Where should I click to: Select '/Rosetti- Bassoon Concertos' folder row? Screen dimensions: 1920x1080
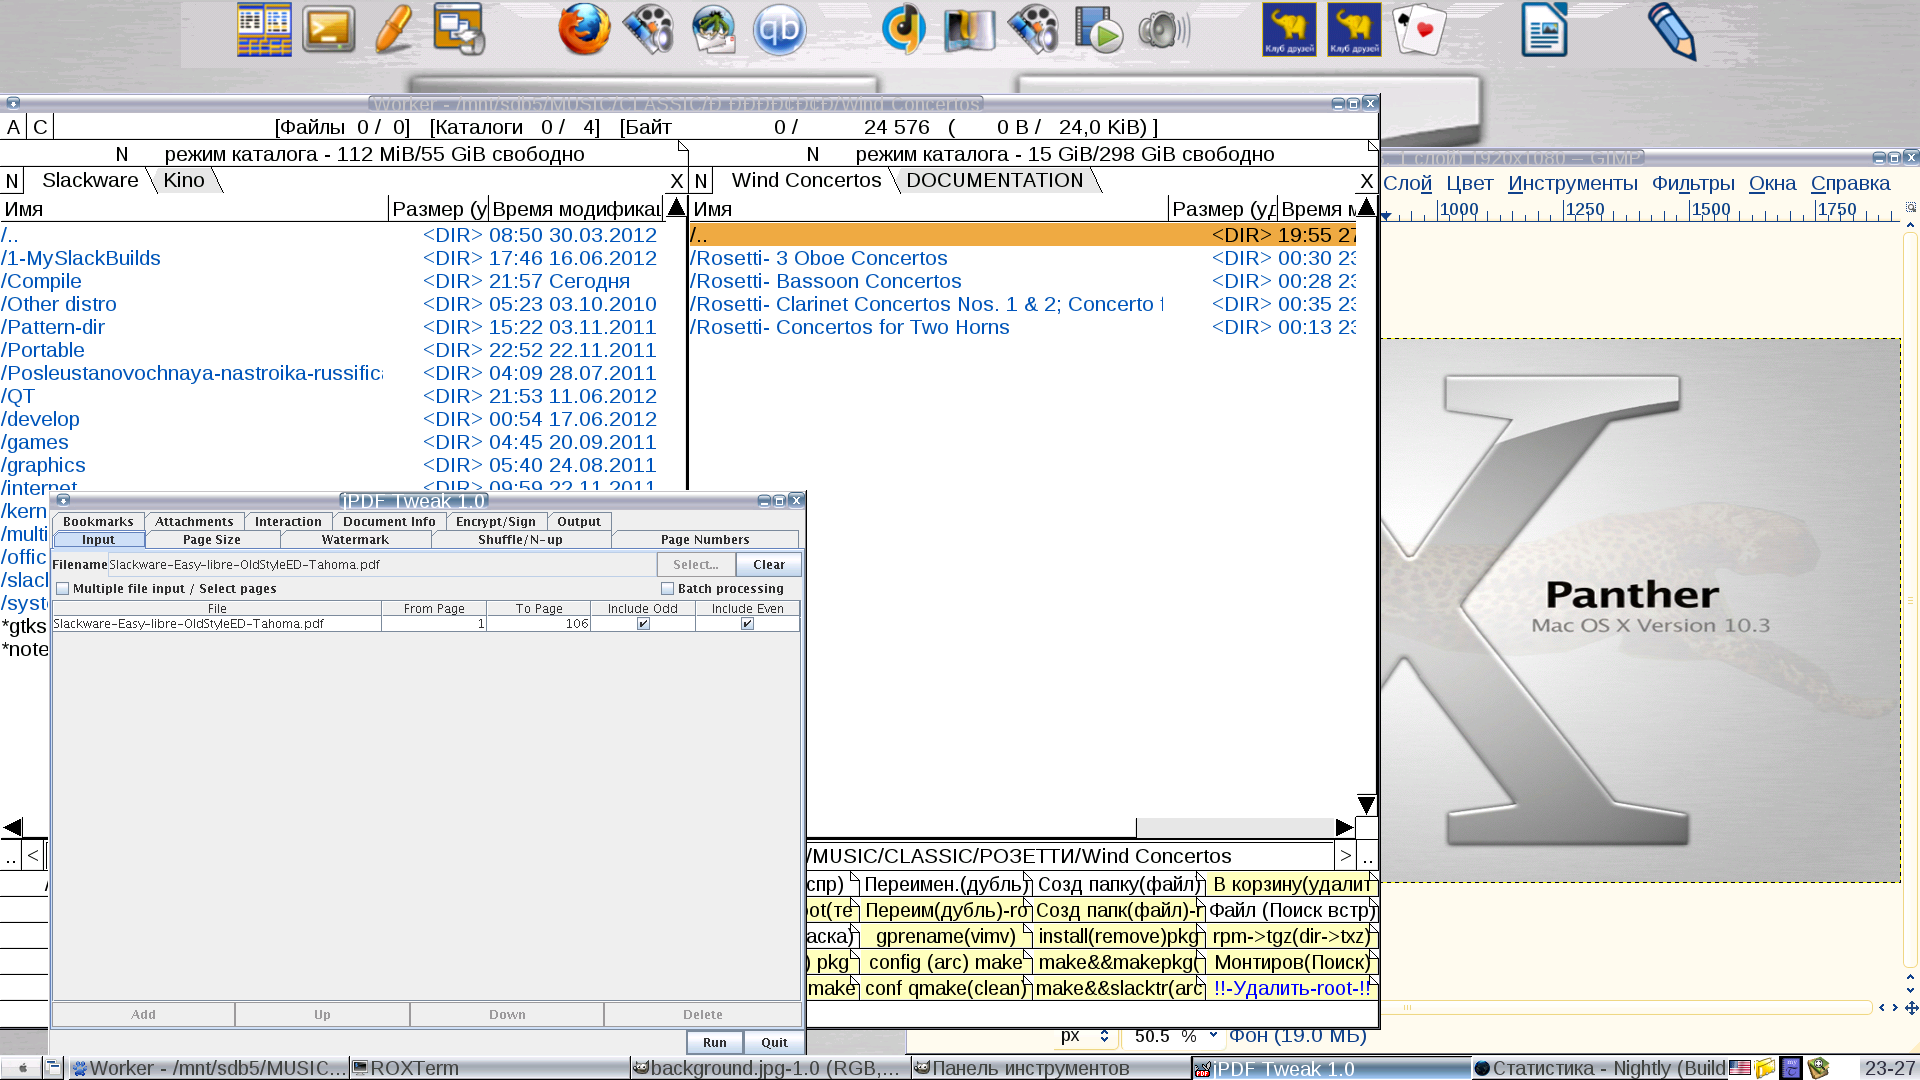coord(1022,281)
